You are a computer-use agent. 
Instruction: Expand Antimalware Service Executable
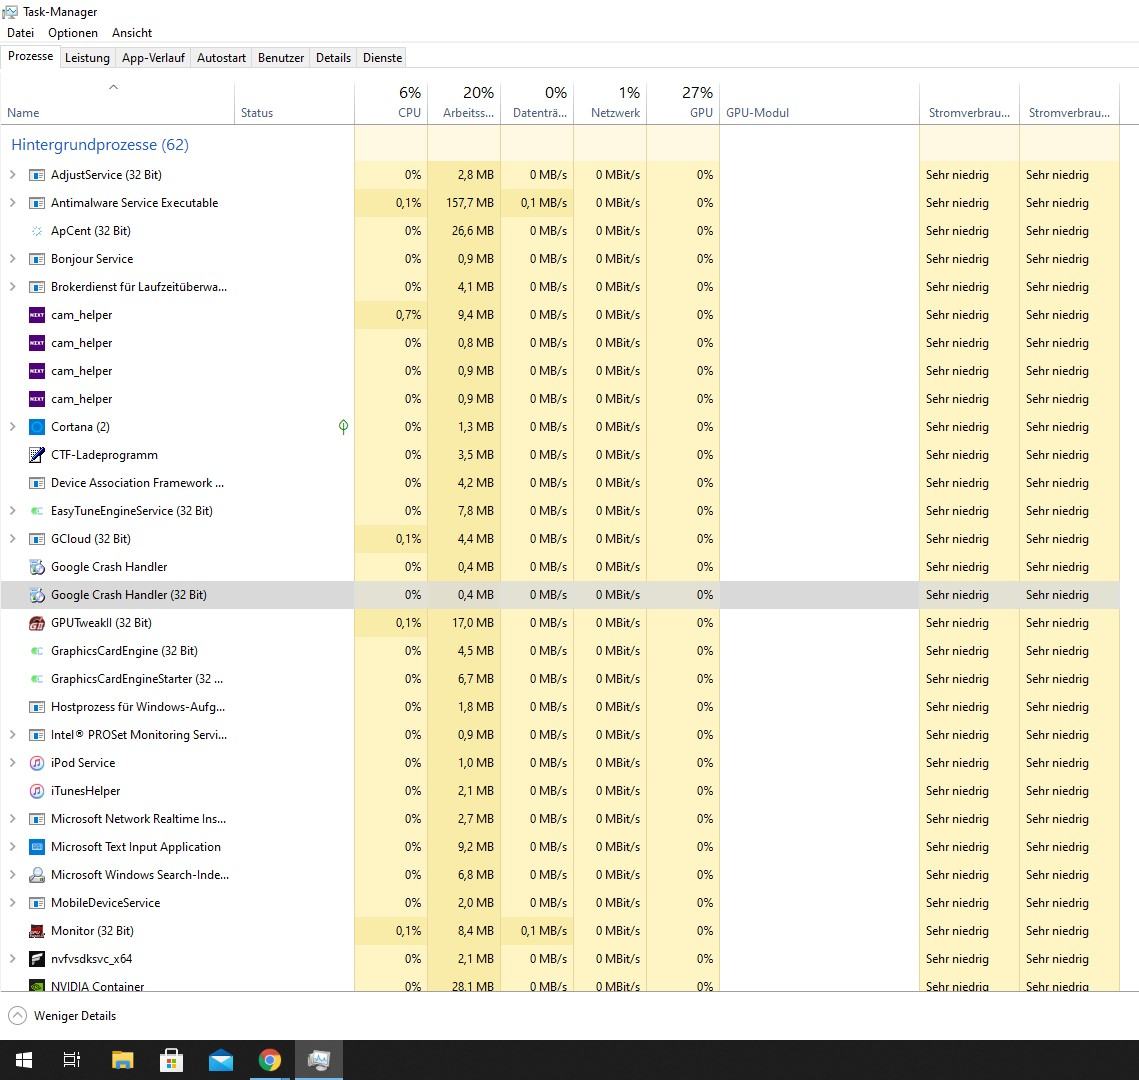[12, 203]
